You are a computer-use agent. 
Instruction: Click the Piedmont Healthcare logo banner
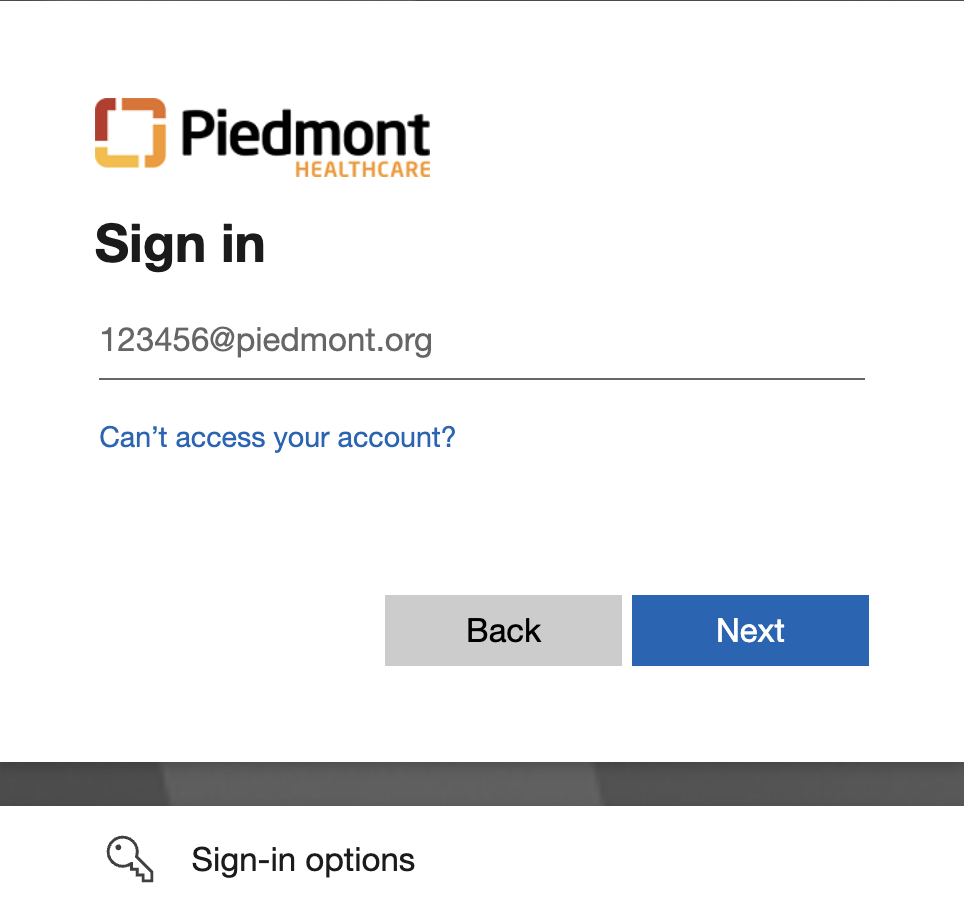[262, 138]
